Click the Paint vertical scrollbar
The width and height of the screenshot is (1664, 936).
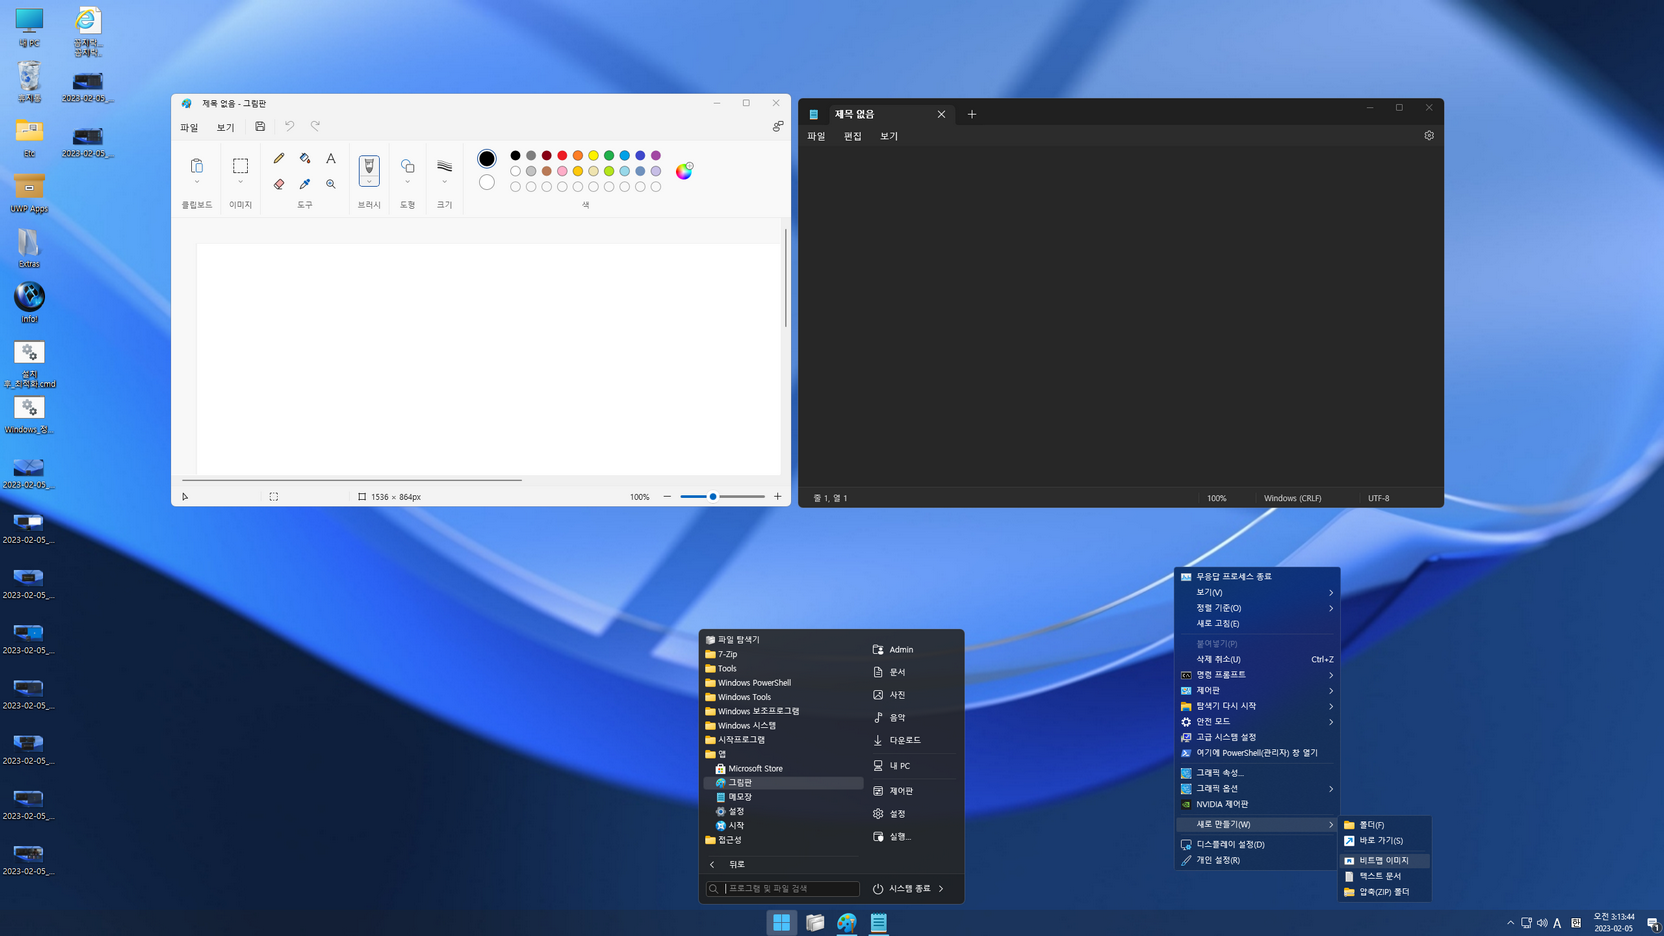(786, 278)
